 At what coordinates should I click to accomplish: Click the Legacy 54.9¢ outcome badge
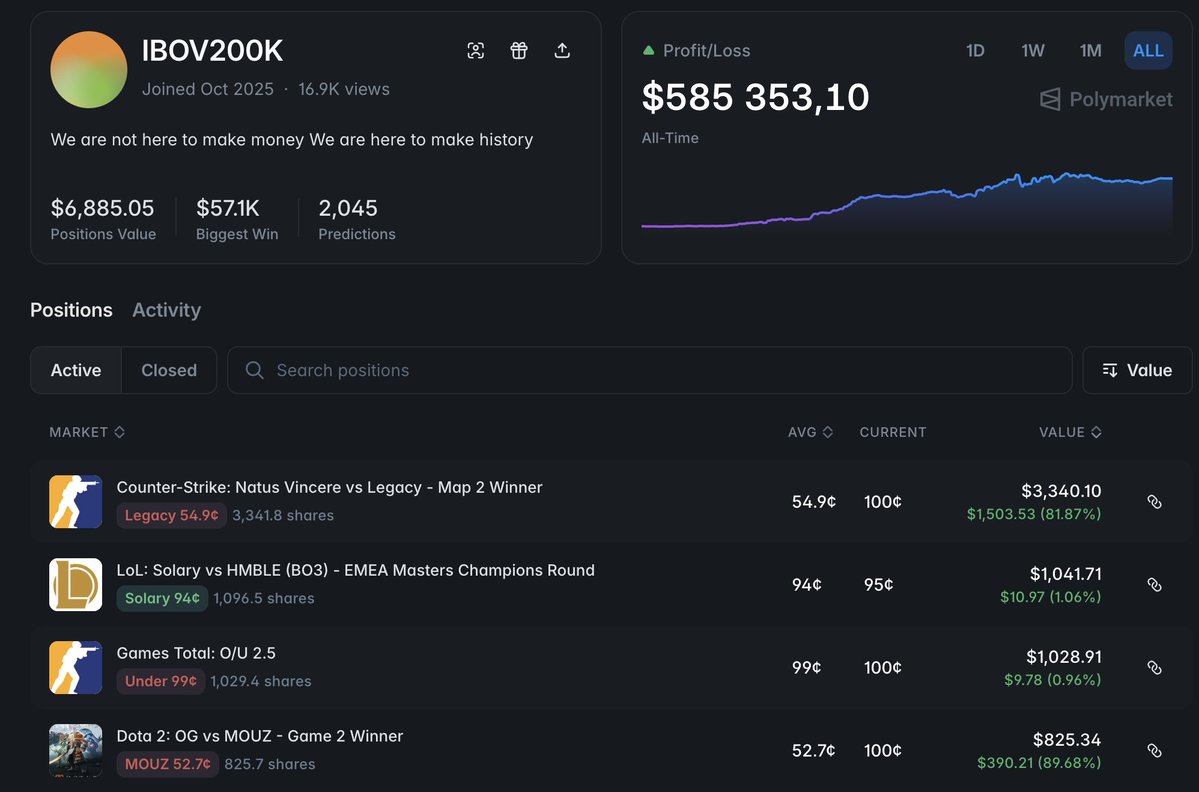pos(171,515)
